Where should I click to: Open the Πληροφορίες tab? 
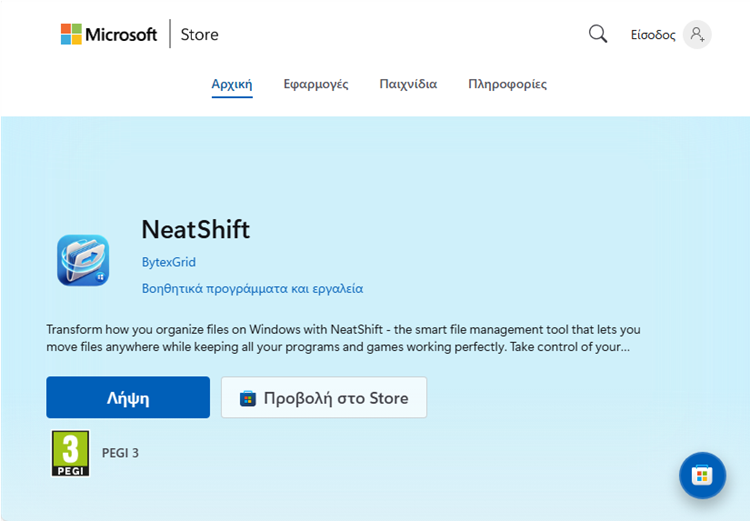click(x=507, y=84)
